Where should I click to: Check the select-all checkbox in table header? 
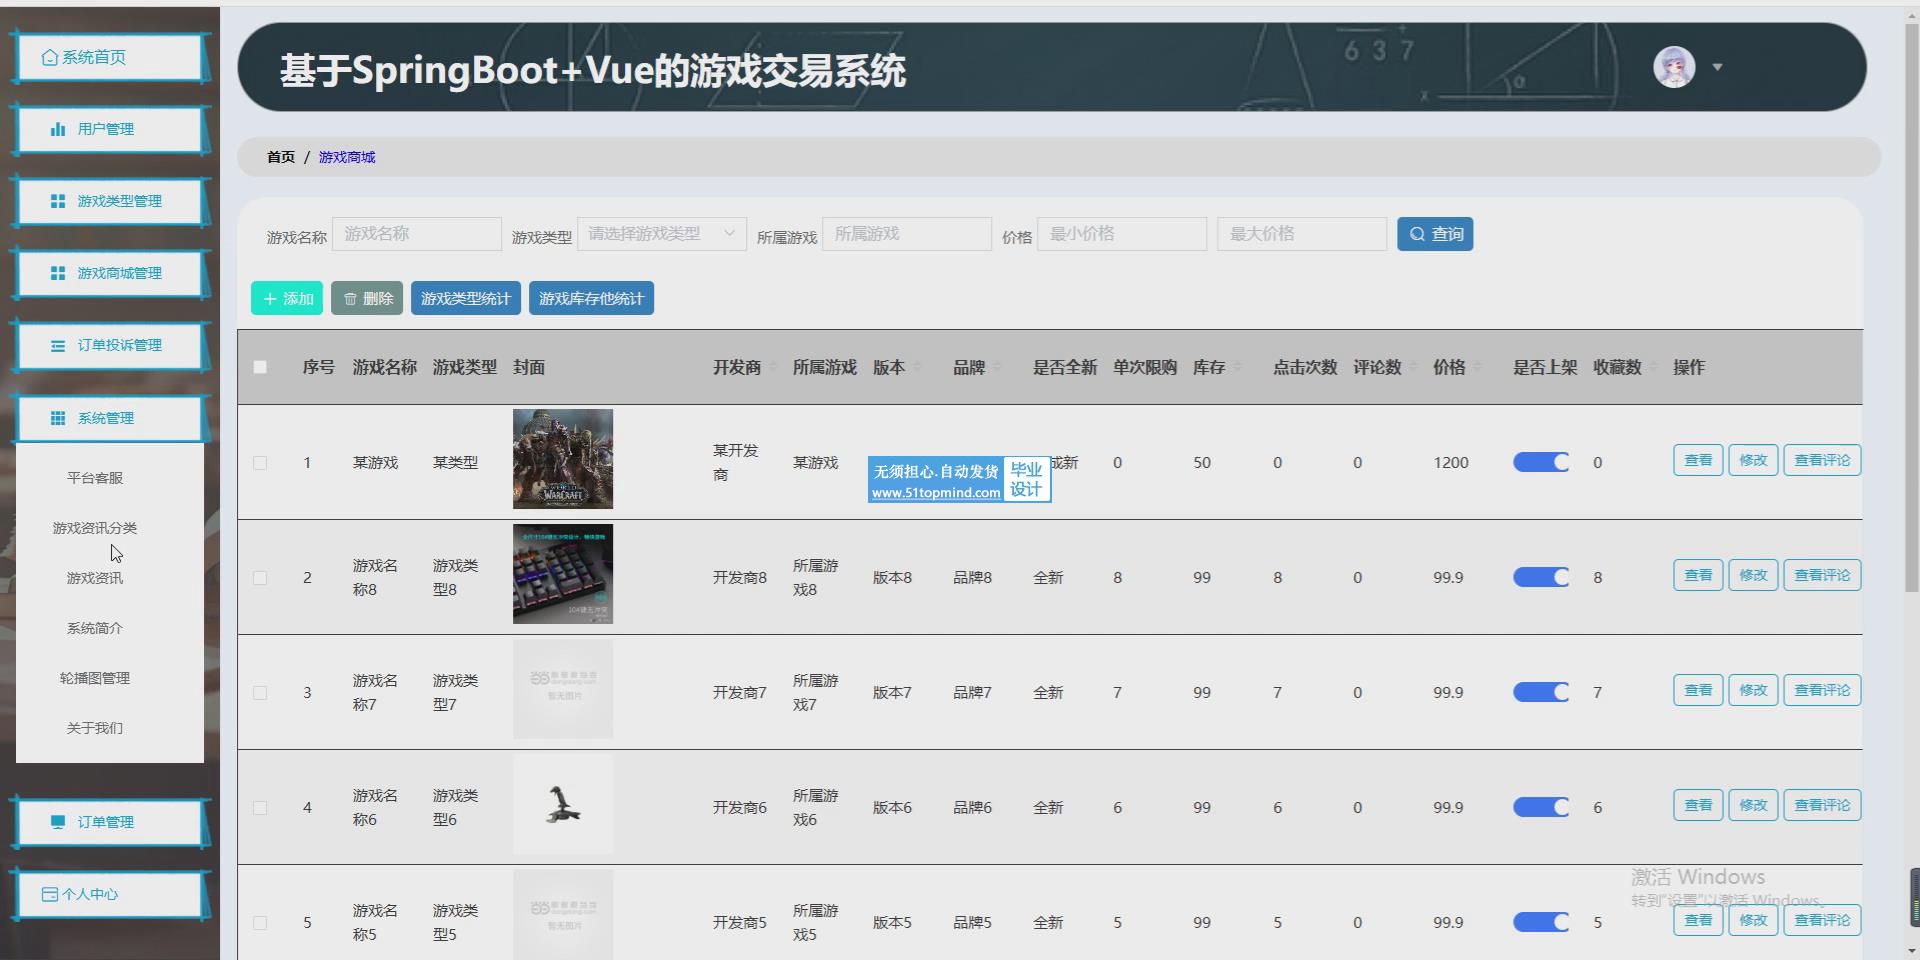pos(260,367)
